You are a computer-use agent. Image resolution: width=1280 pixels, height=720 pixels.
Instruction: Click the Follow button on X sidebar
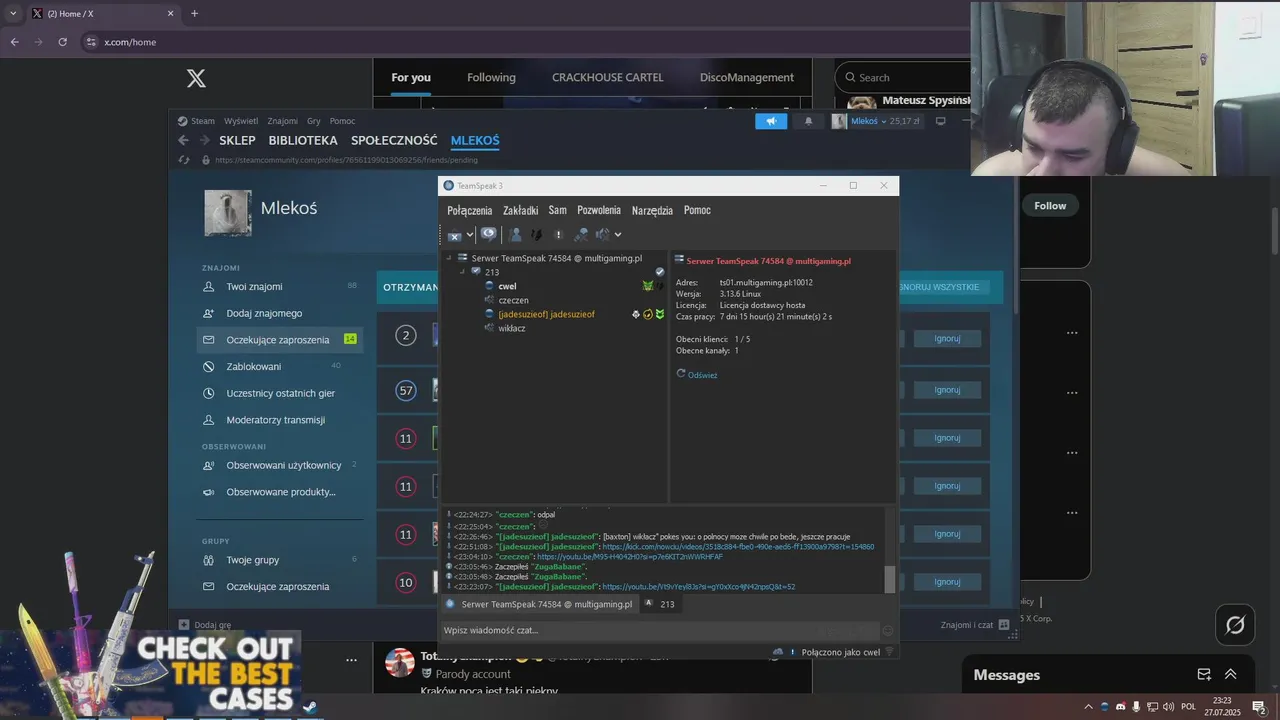[x=1050, y=206]
